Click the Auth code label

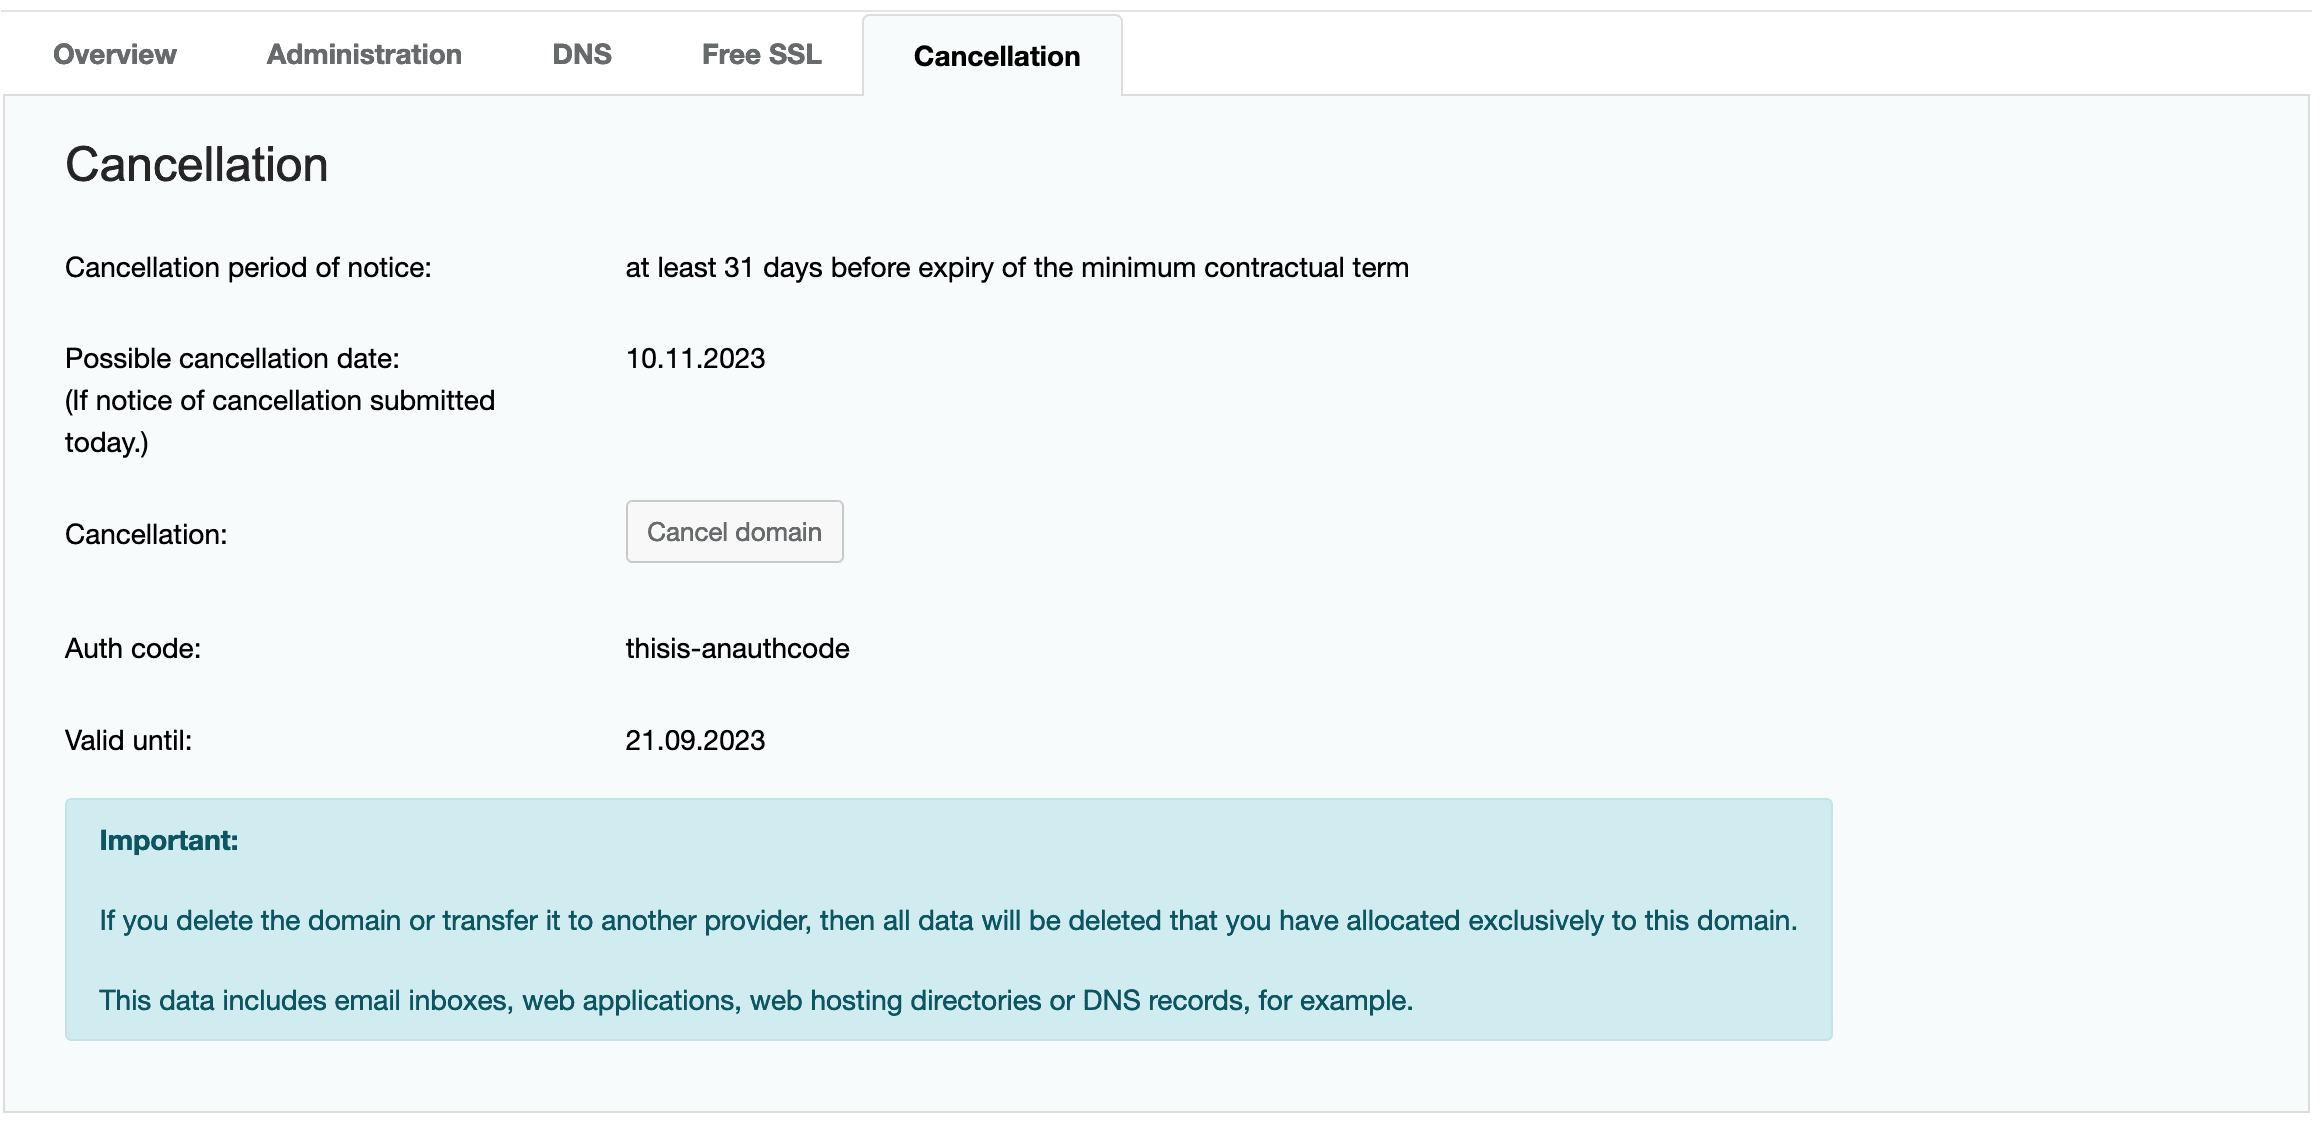130,648
